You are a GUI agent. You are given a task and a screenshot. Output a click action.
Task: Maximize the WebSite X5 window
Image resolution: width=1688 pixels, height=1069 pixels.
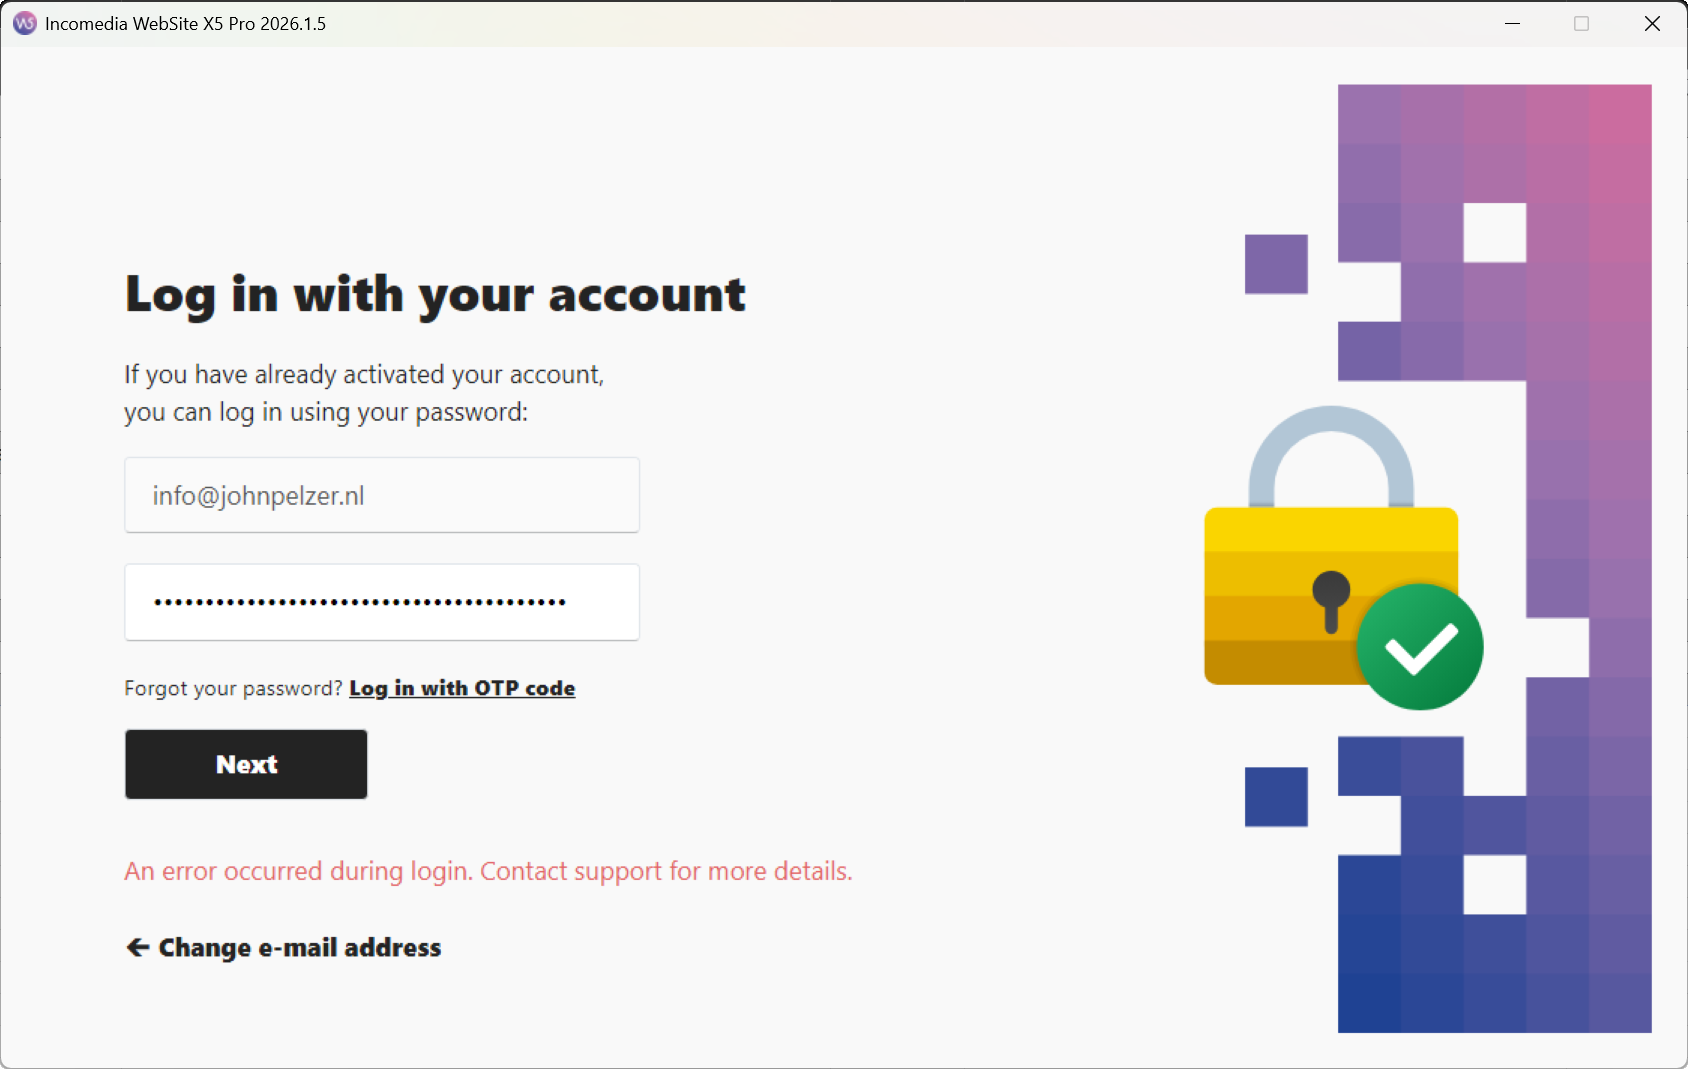pyautogui.click(x=1581, y=23)
